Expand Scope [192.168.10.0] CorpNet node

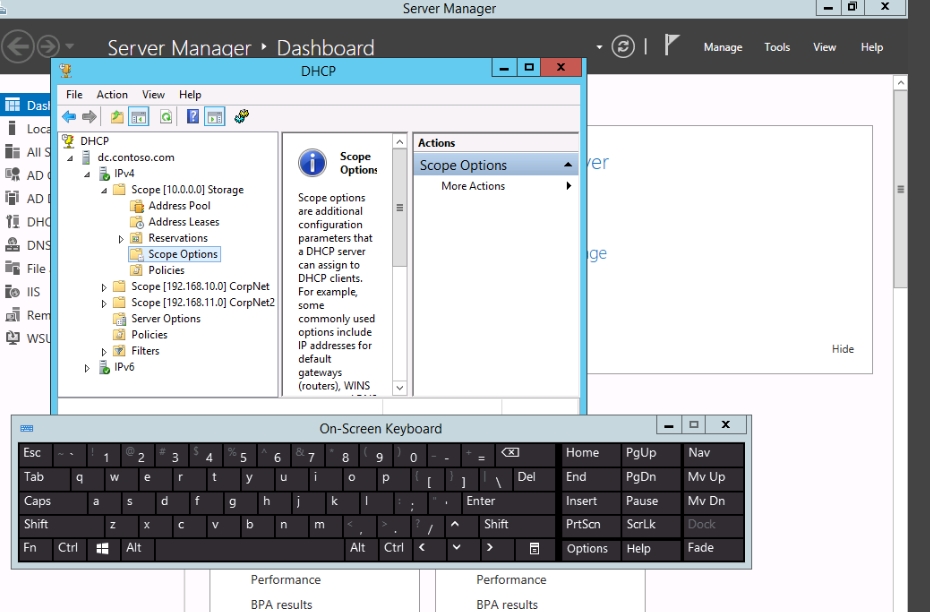pos(104,288)
